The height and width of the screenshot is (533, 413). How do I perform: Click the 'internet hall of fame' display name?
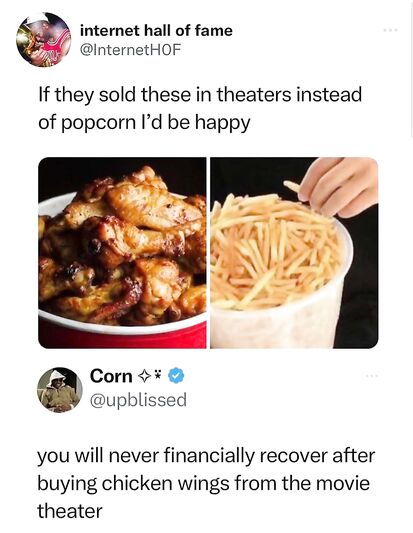(x=156, y=31)
